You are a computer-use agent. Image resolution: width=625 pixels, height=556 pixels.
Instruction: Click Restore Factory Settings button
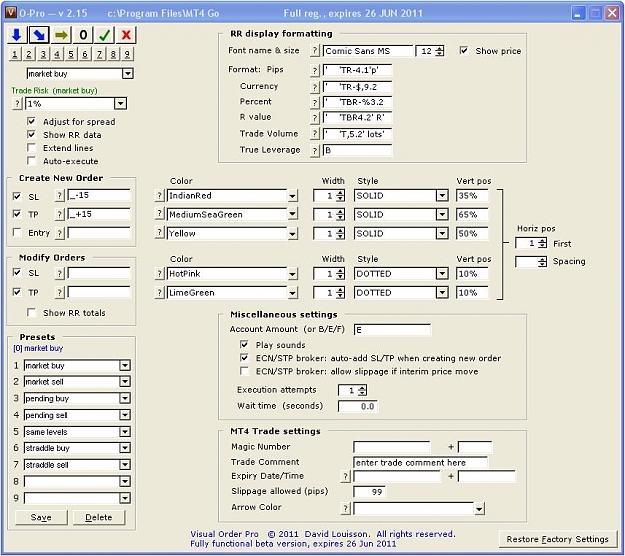[557, 539]
